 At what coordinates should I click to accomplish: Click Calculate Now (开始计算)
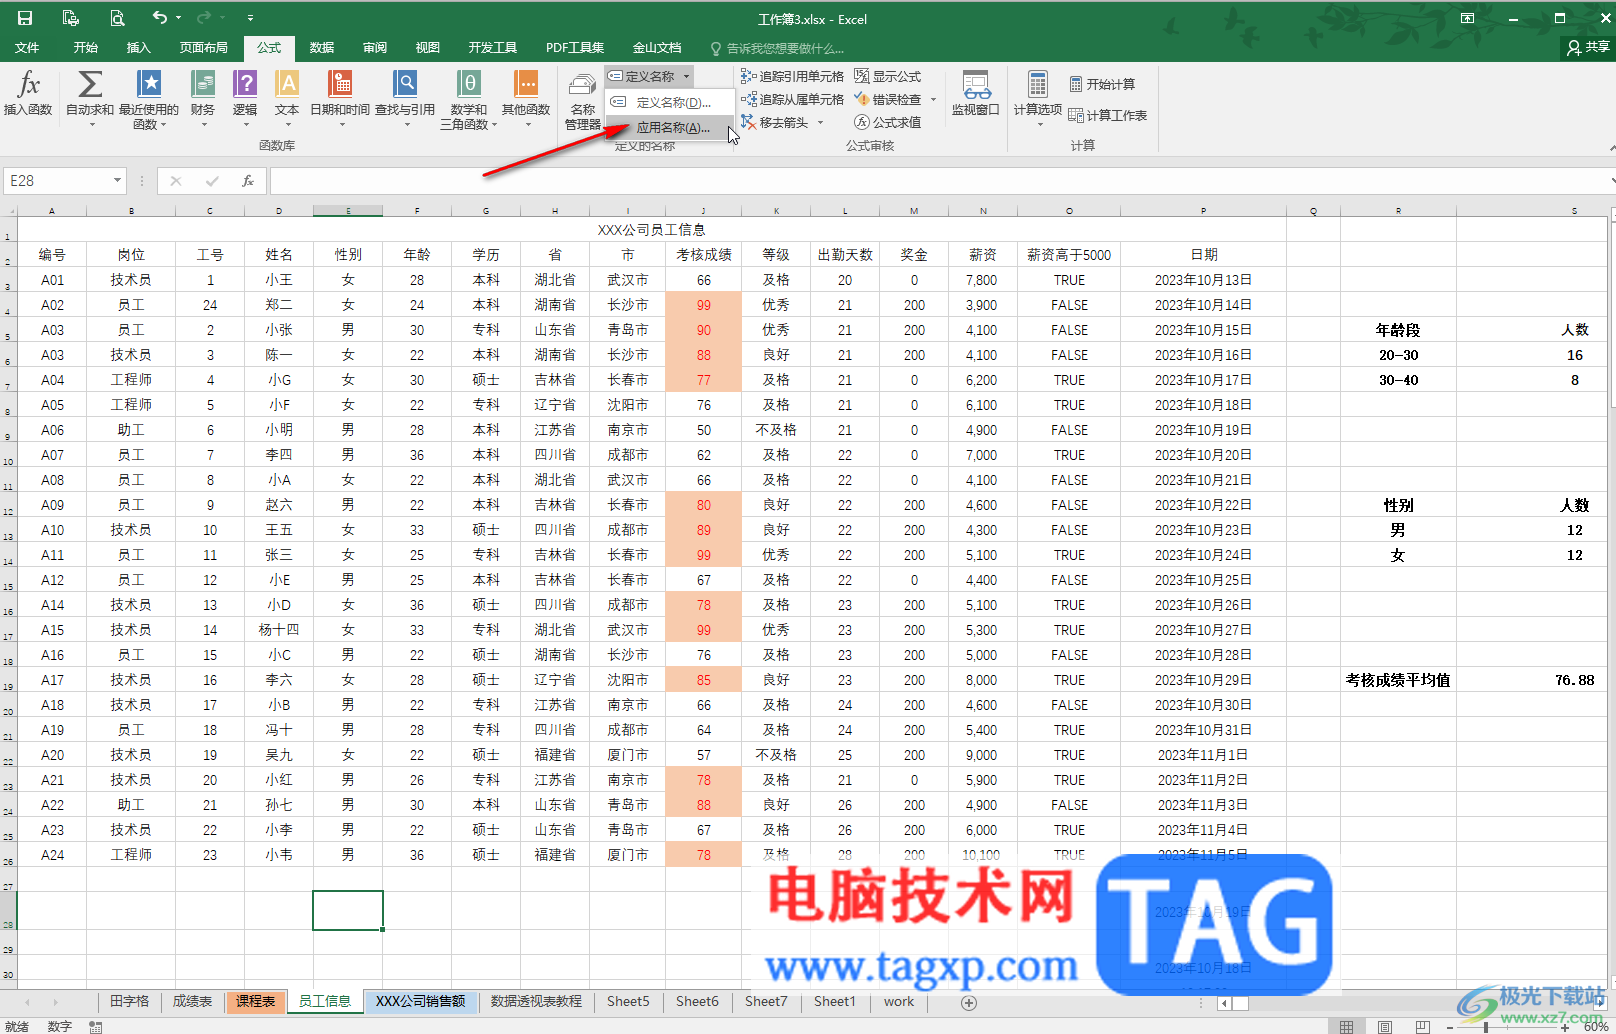pos(1102,84)
